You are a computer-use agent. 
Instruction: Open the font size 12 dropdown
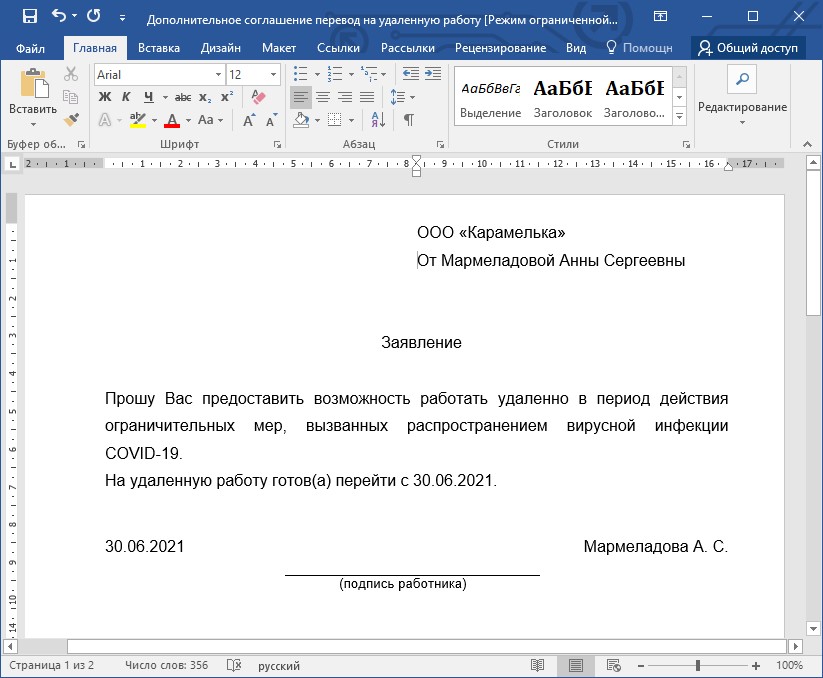[x=273, y=75]
